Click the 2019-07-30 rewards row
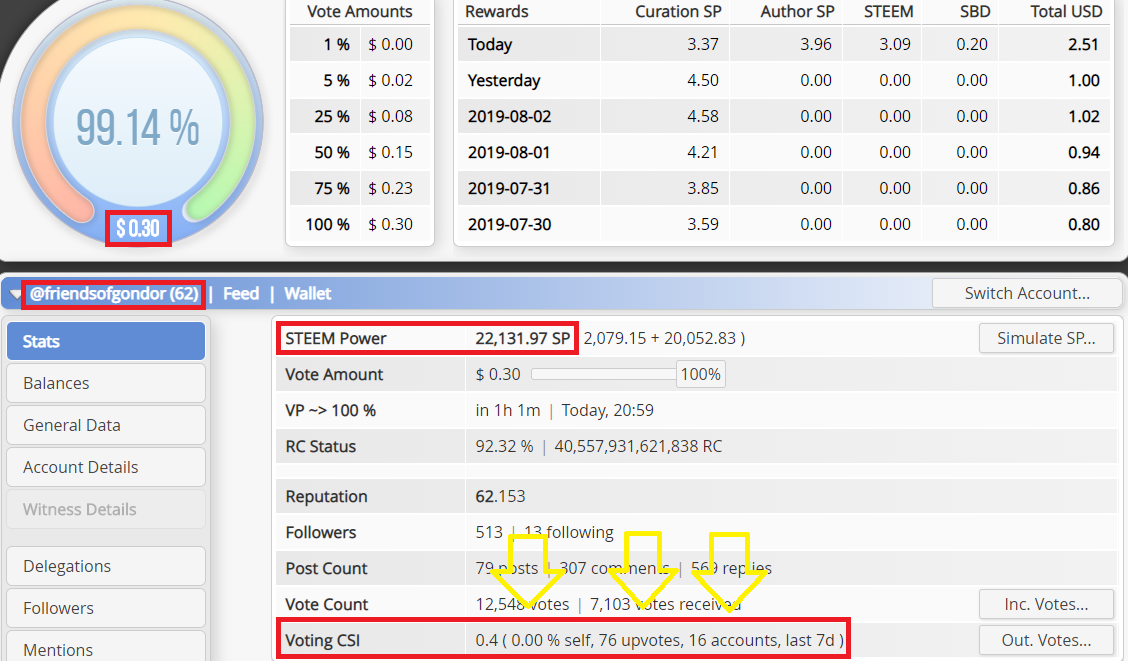The height and width of the screenshot is (661, 1128). point(783,224)
